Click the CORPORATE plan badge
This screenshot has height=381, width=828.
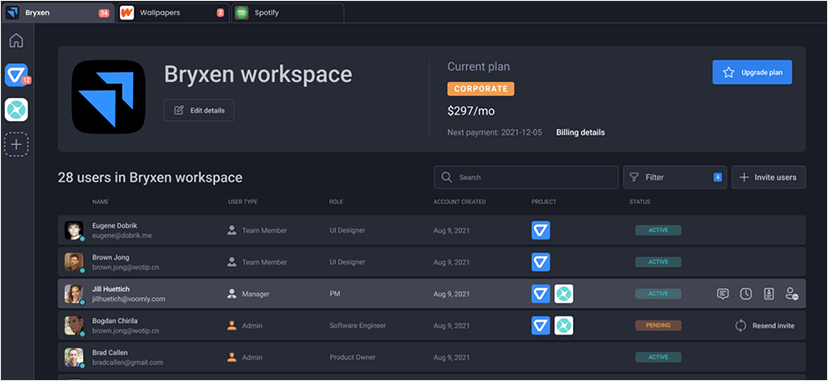[x=481, y=89]
